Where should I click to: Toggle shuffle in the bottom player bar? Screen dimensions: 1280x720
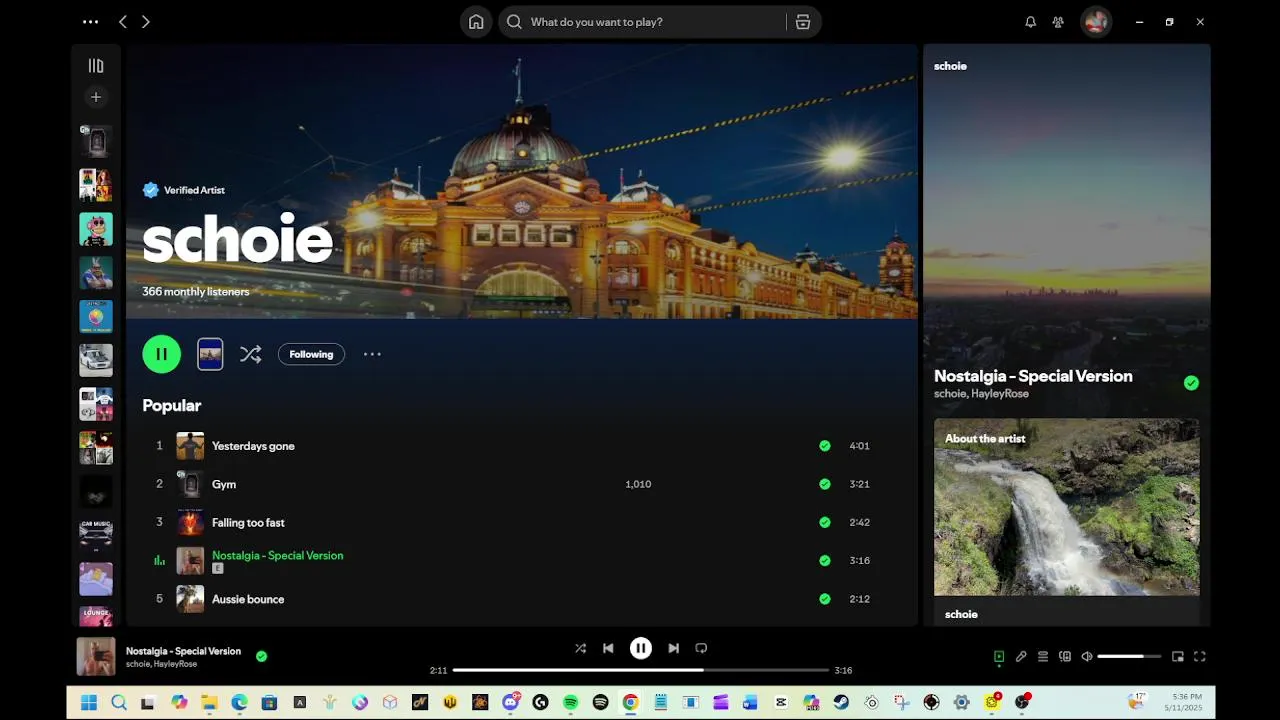pos(580,648)
